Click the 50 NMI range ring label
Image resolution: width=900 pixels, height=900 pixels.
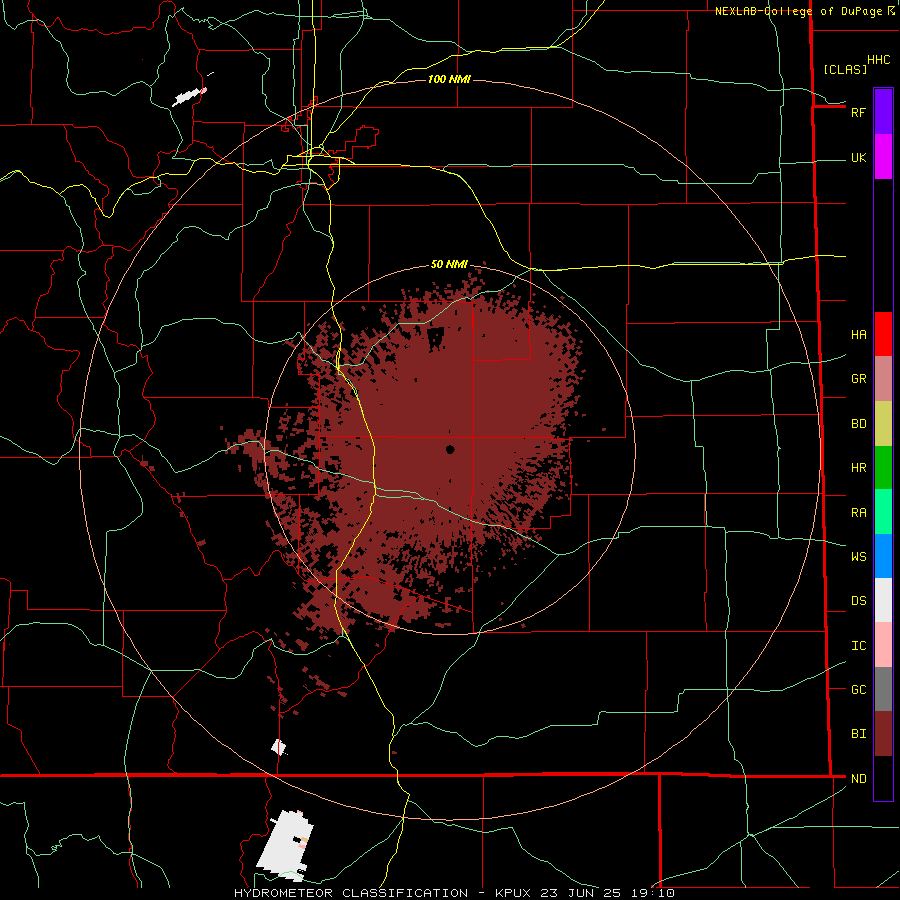(449, 264)
